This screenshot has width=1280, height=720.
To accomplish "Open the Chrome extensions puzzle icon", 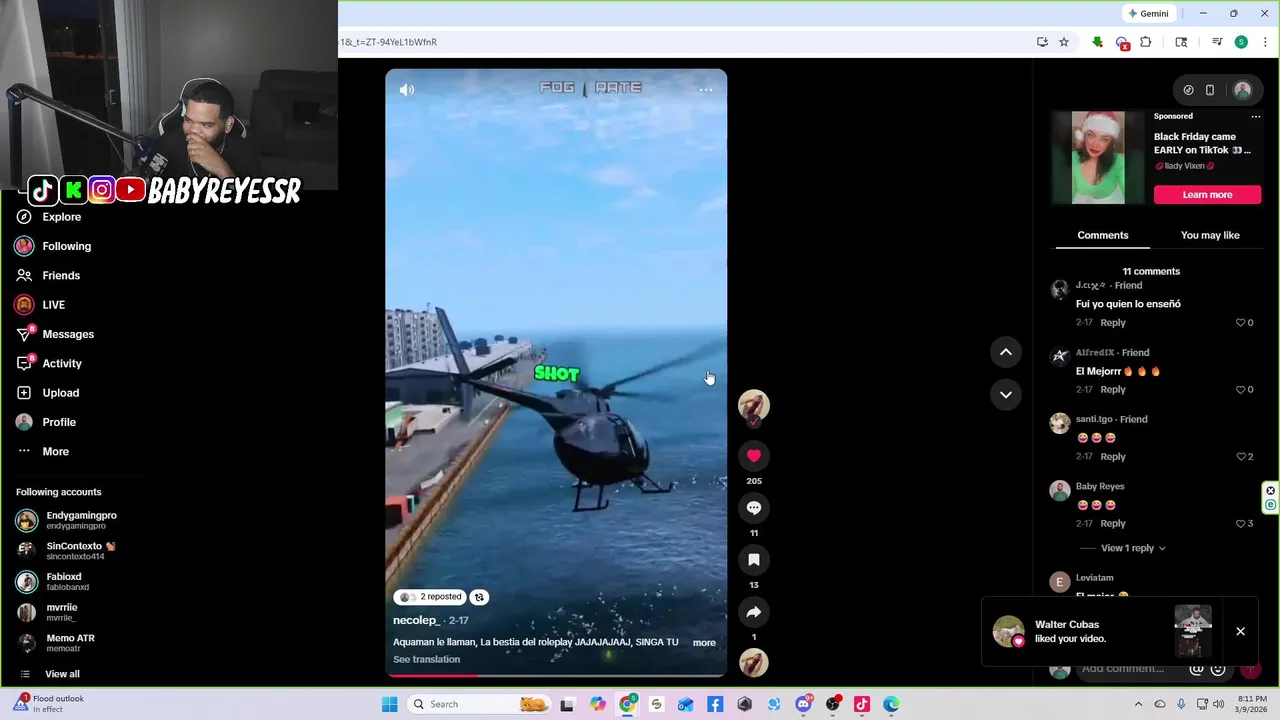I will 1146,42.
